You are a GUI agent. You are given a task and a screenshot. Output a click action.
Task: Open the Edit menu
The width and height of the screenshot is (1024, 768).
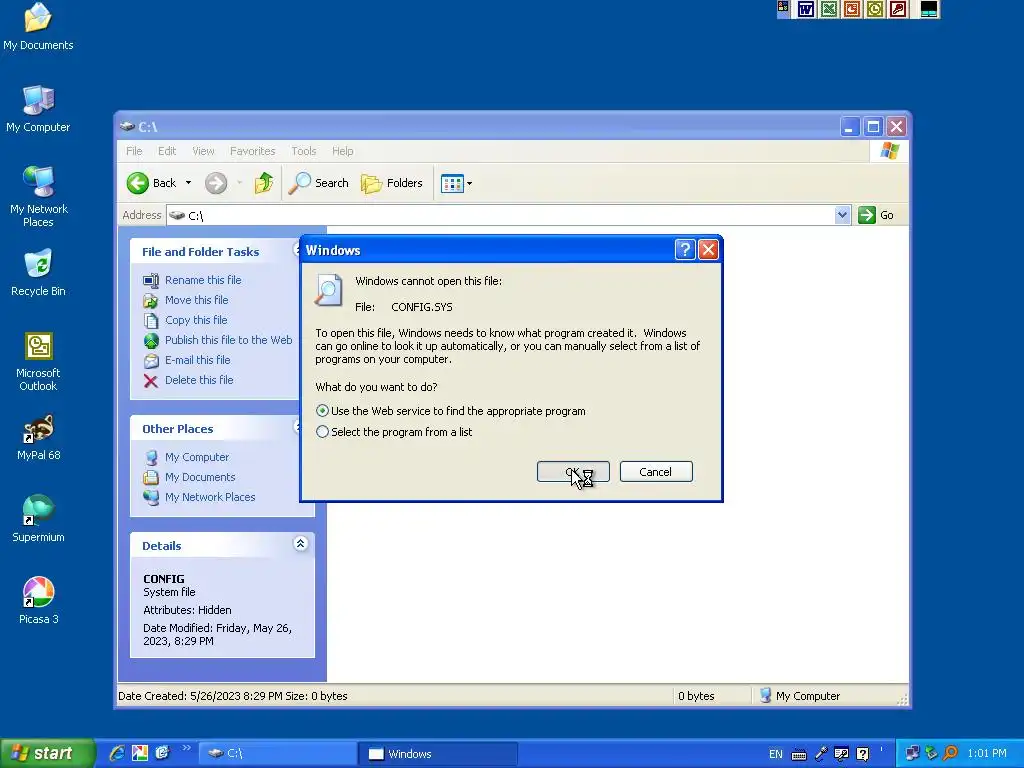tap(167, 151)
